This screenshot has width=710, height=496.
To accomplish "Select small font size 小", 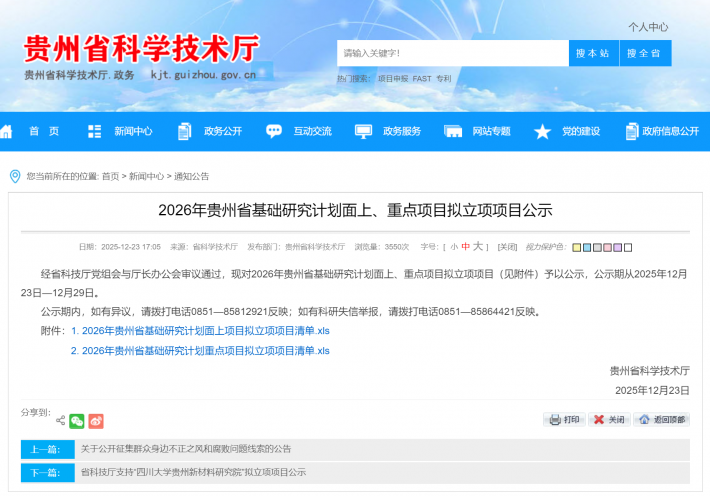I will coord(453,246).
